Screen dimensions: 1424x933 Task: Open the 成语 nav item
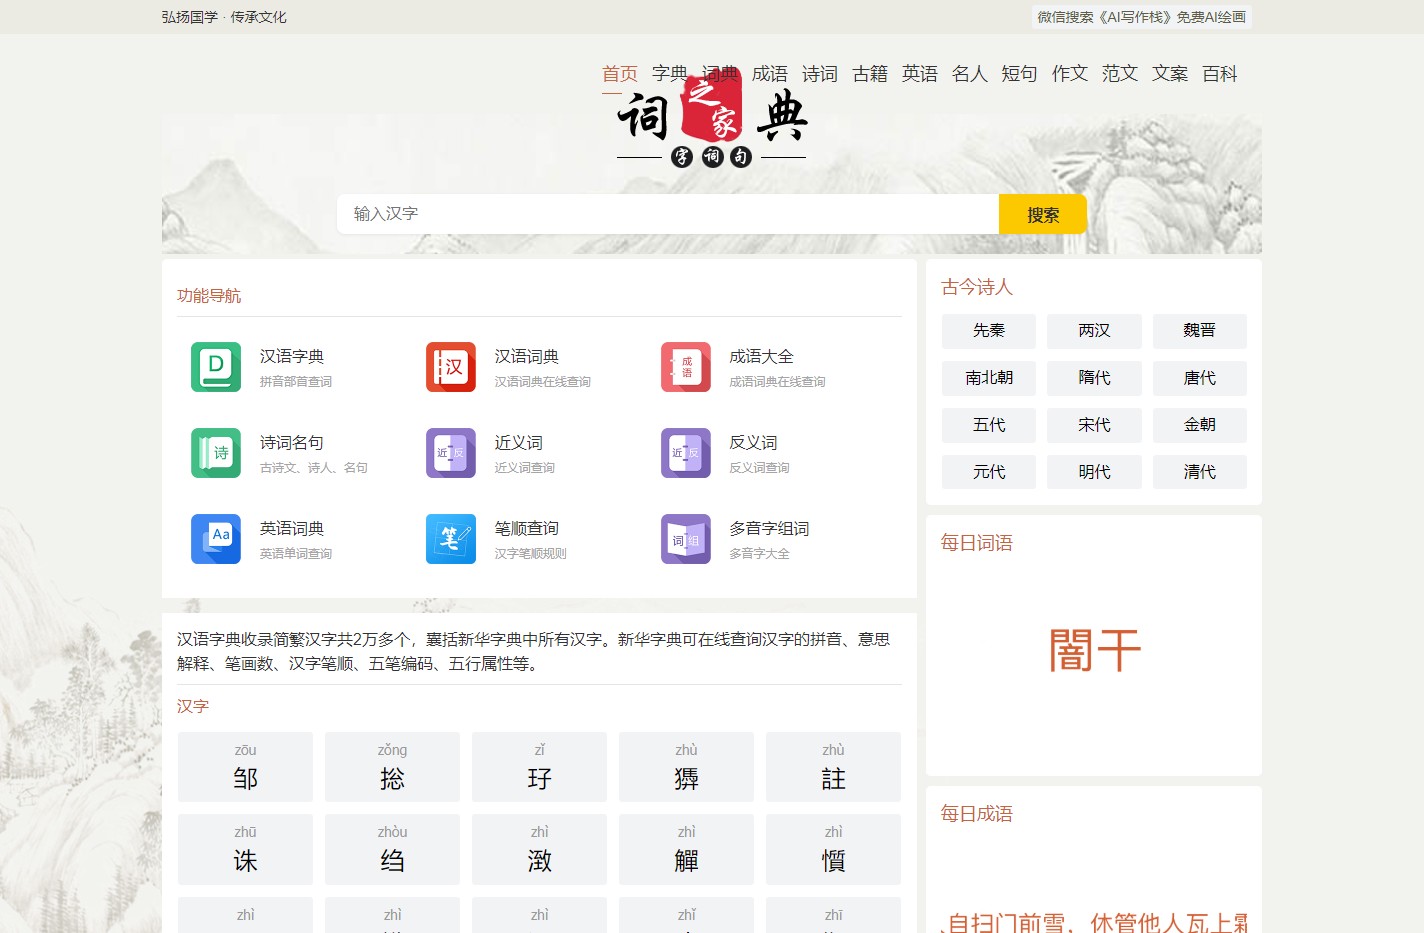tap(770, 73)
